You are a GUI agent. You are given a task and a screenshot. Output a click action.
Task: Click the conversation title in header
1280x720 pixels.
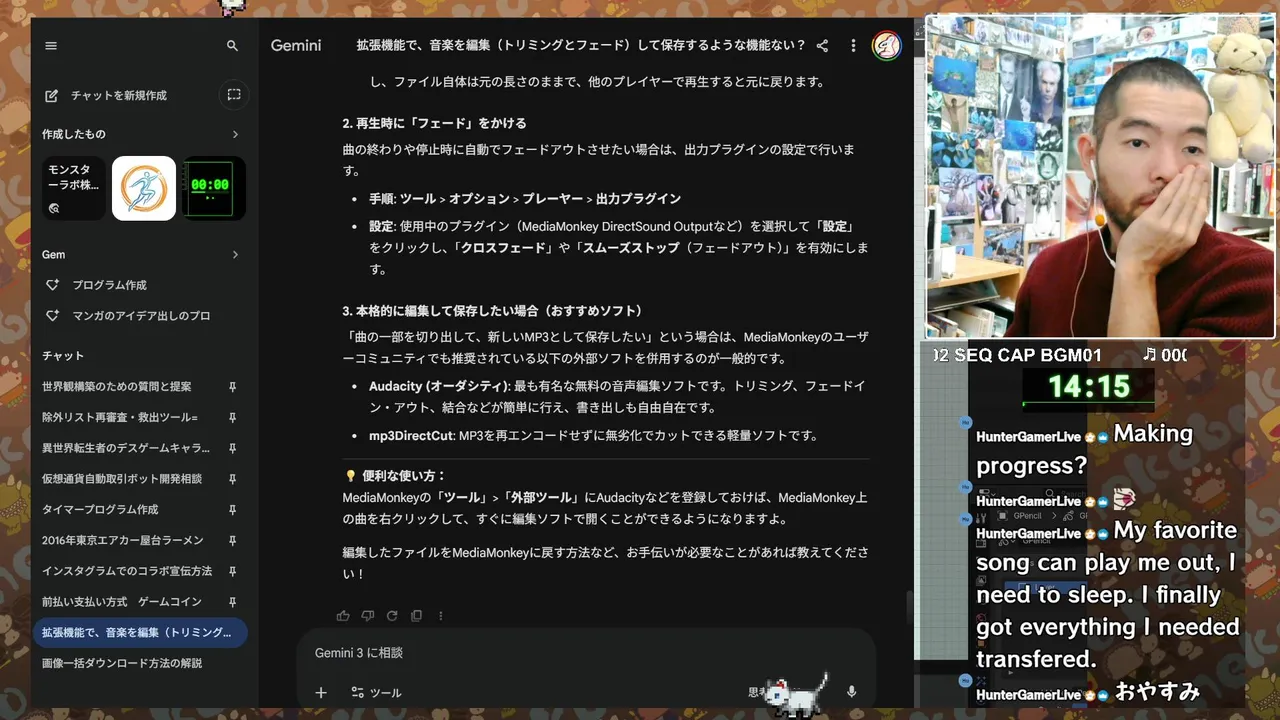[x=581, y=46]
